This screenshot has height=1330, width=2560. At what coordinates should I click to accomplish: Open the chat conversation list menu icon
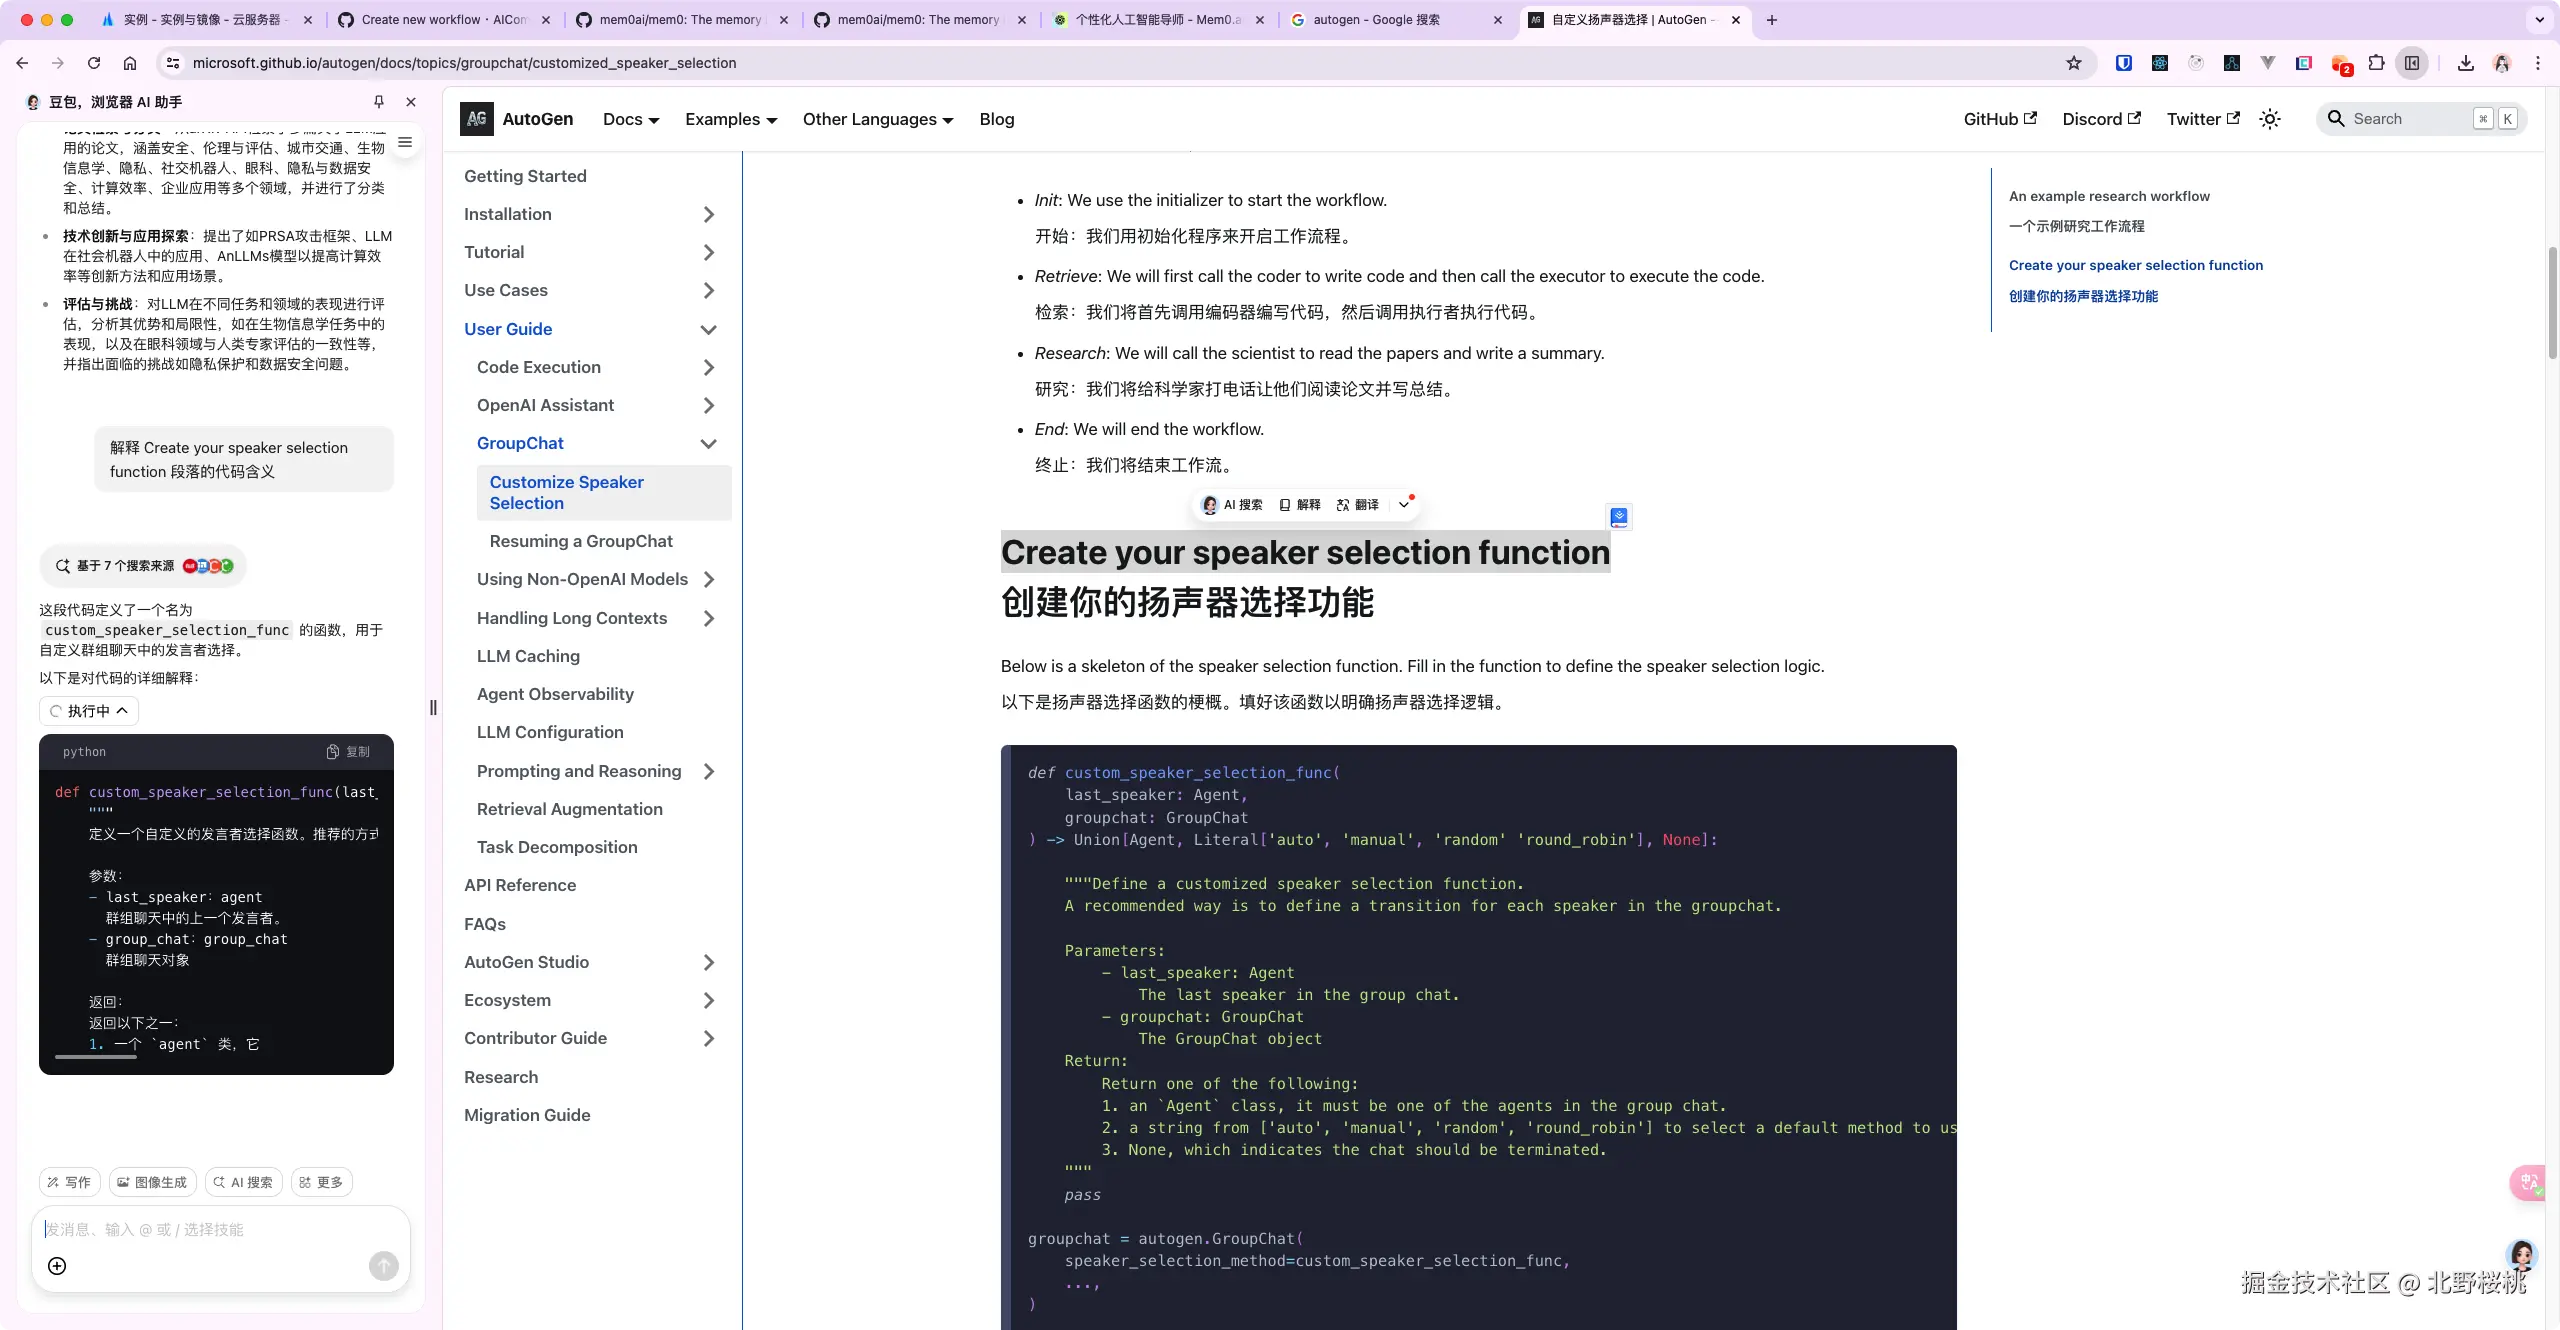coord(405,142)
